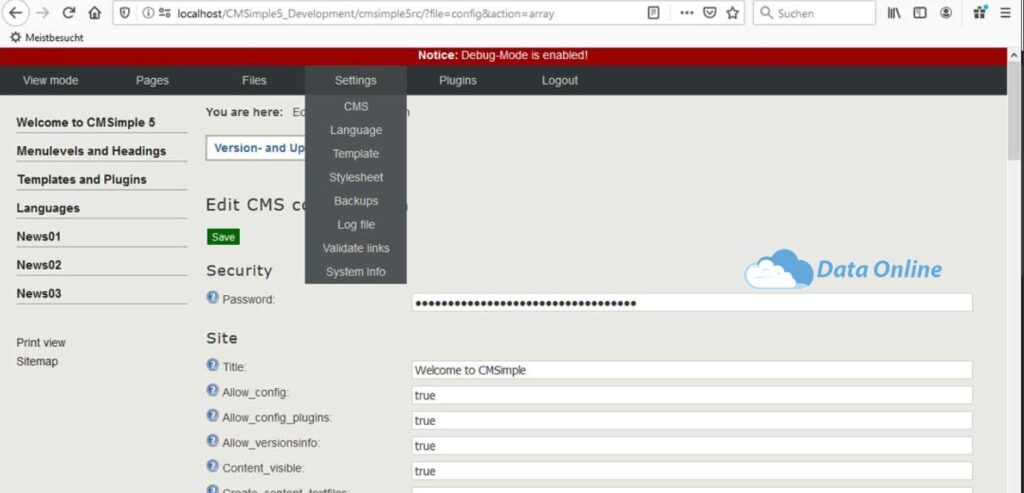Screen dimensions: 1024x493
Task: Open the Firefox hamburger menu
Action: pyautogui.click(x=1005, y=13)
